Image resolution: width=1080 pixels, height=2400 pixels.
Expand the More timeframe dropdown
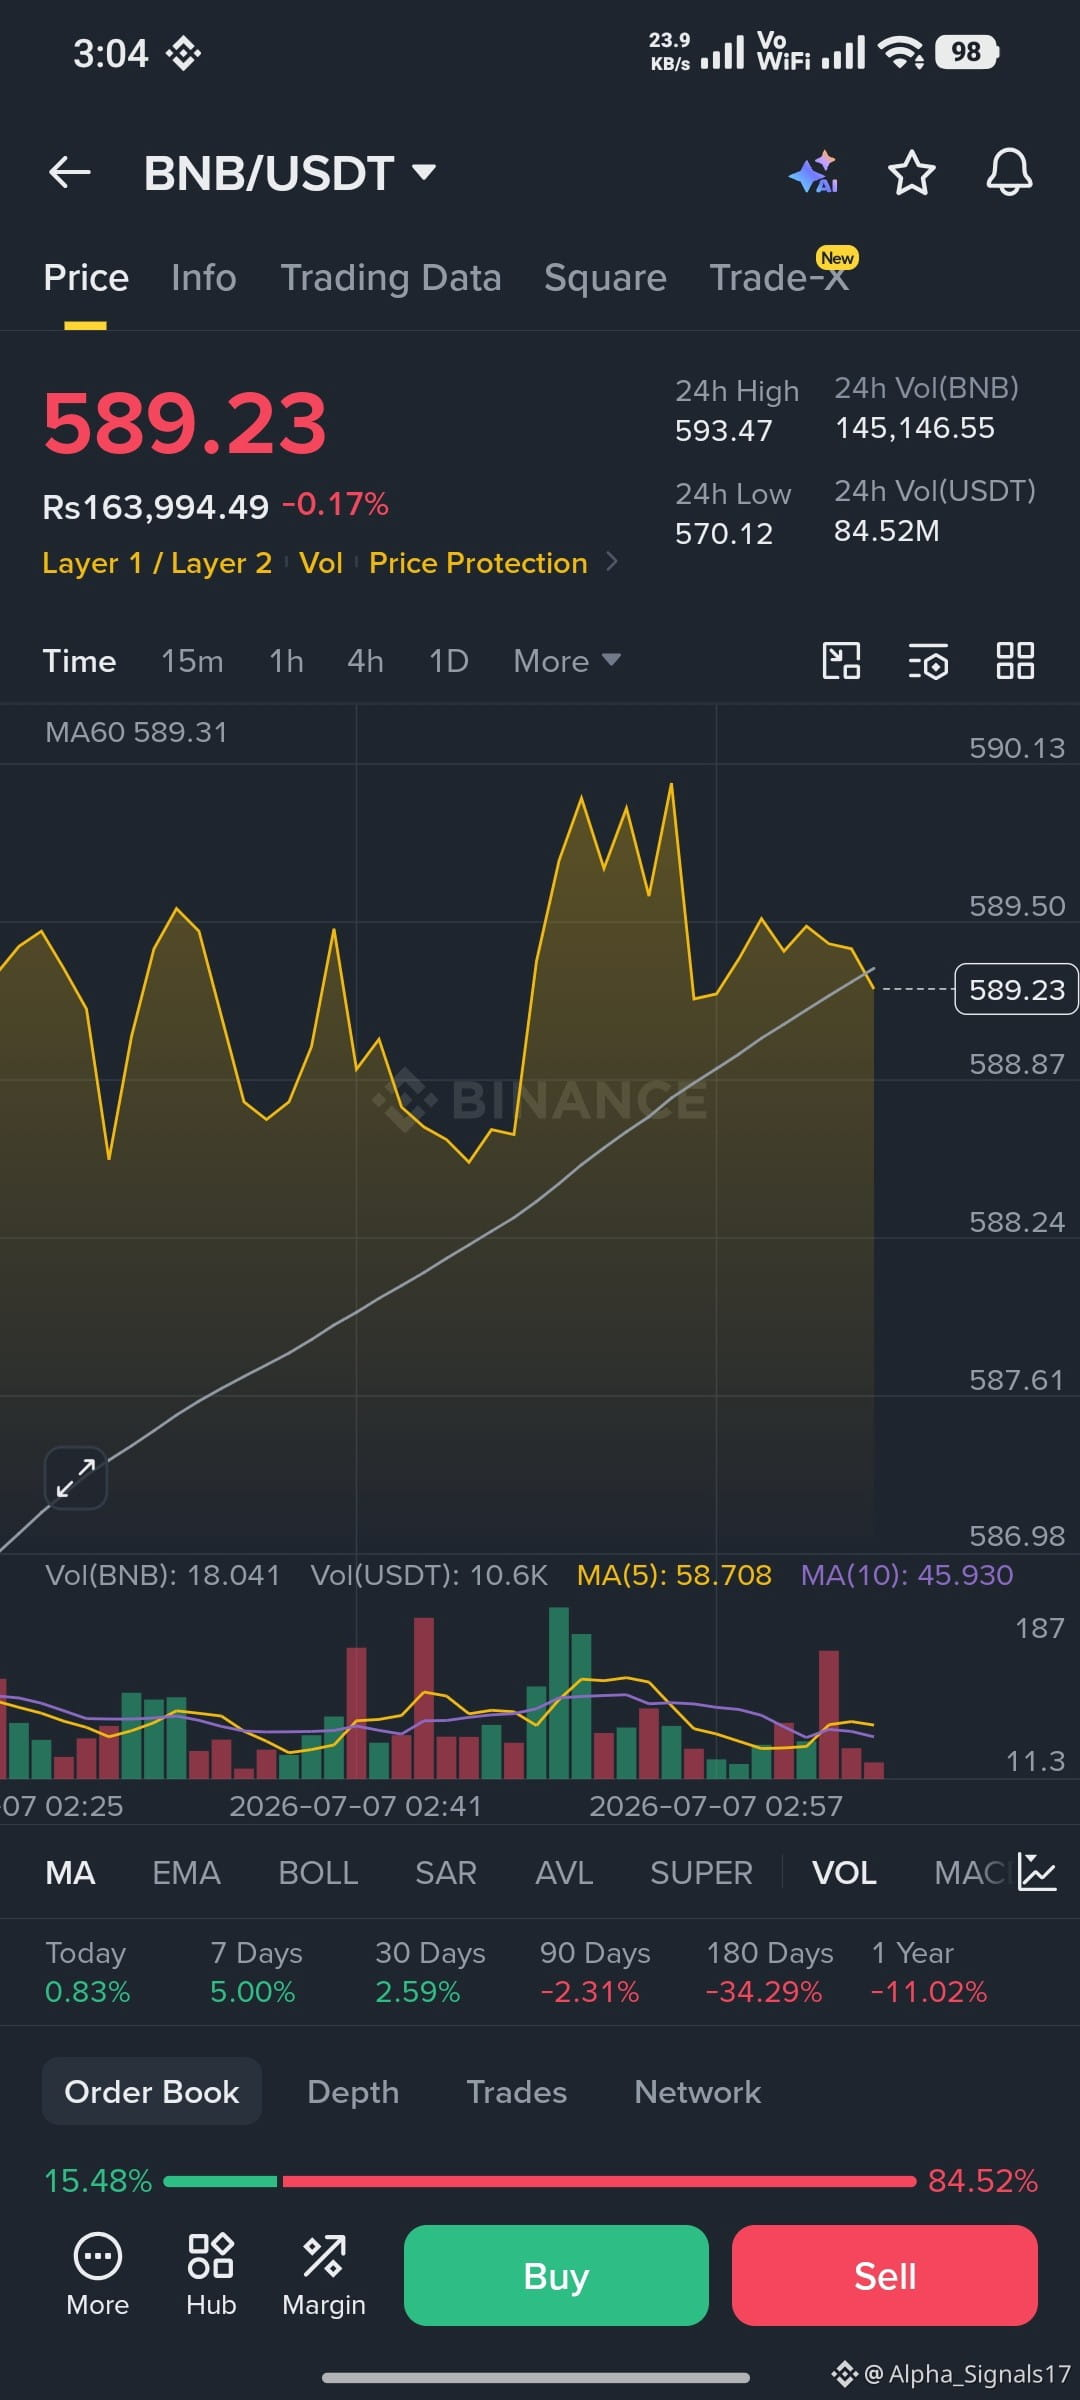(x=567, y=661)
